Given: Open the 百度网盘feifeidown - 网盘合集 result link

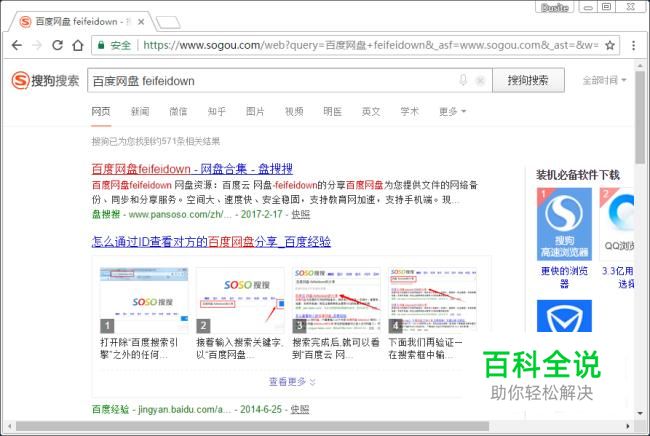Looking at the screenshot, I should click(192, 169).
